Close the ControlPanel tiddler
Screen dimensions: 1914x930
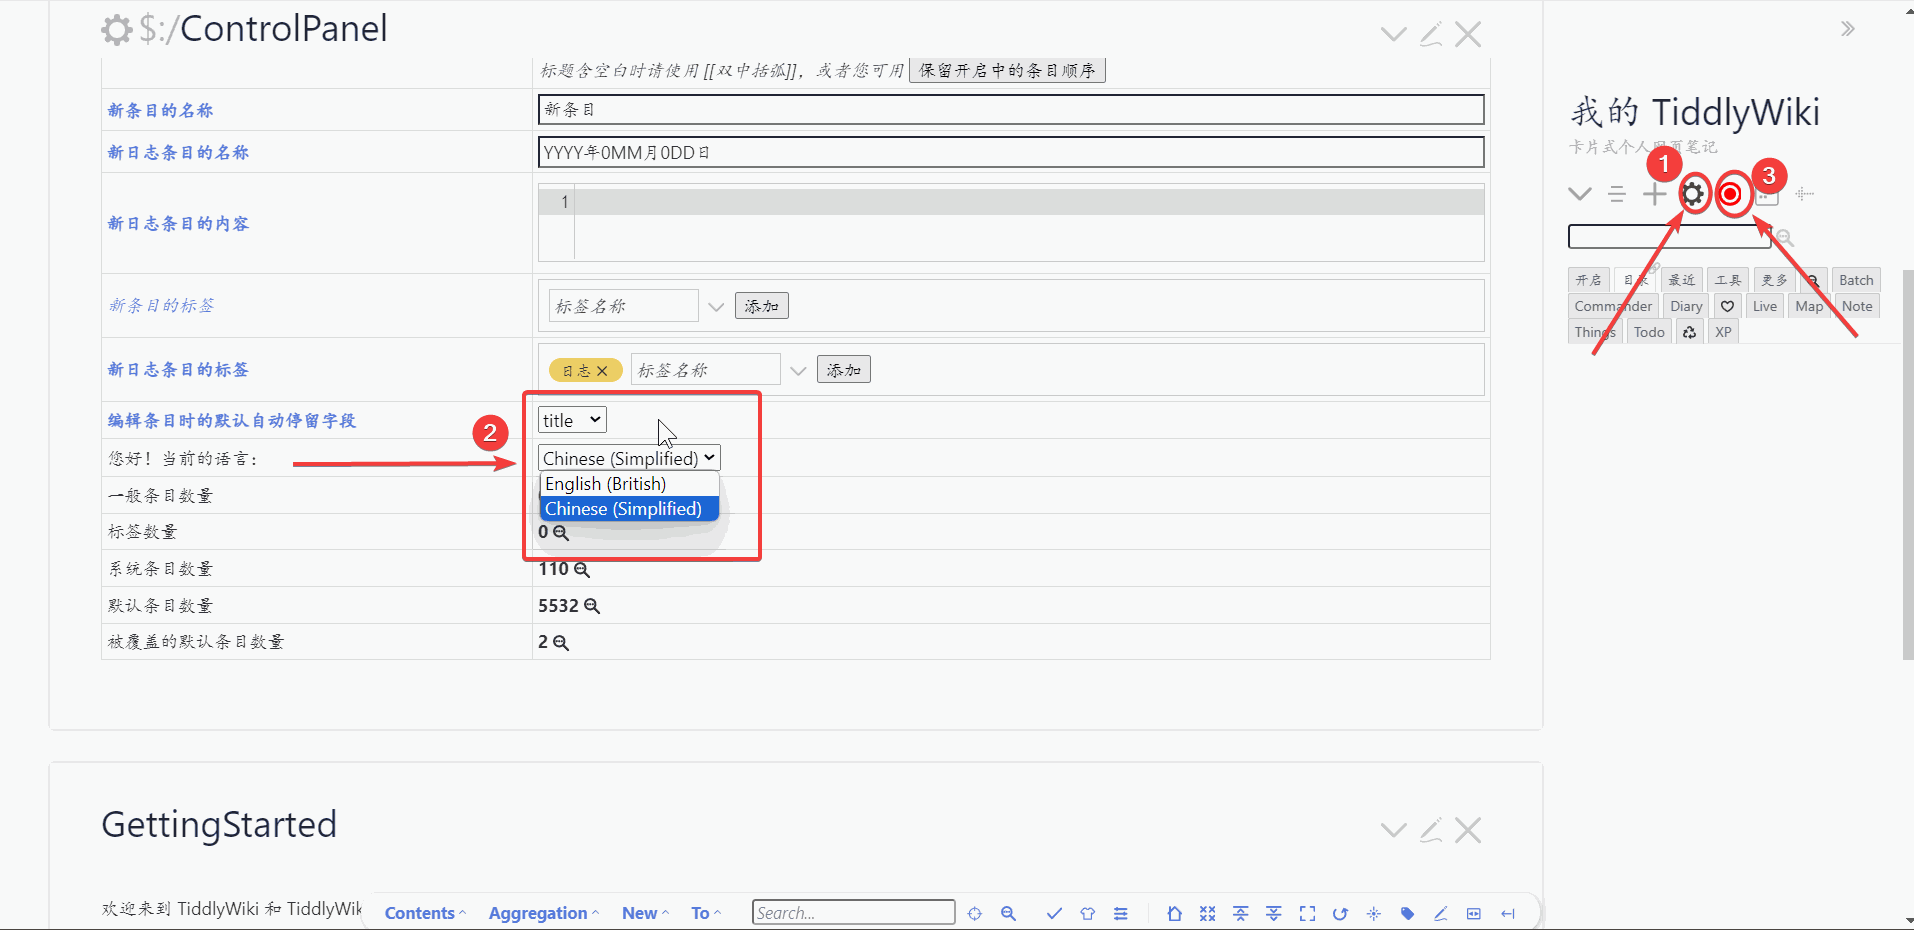click(1468, 34)
